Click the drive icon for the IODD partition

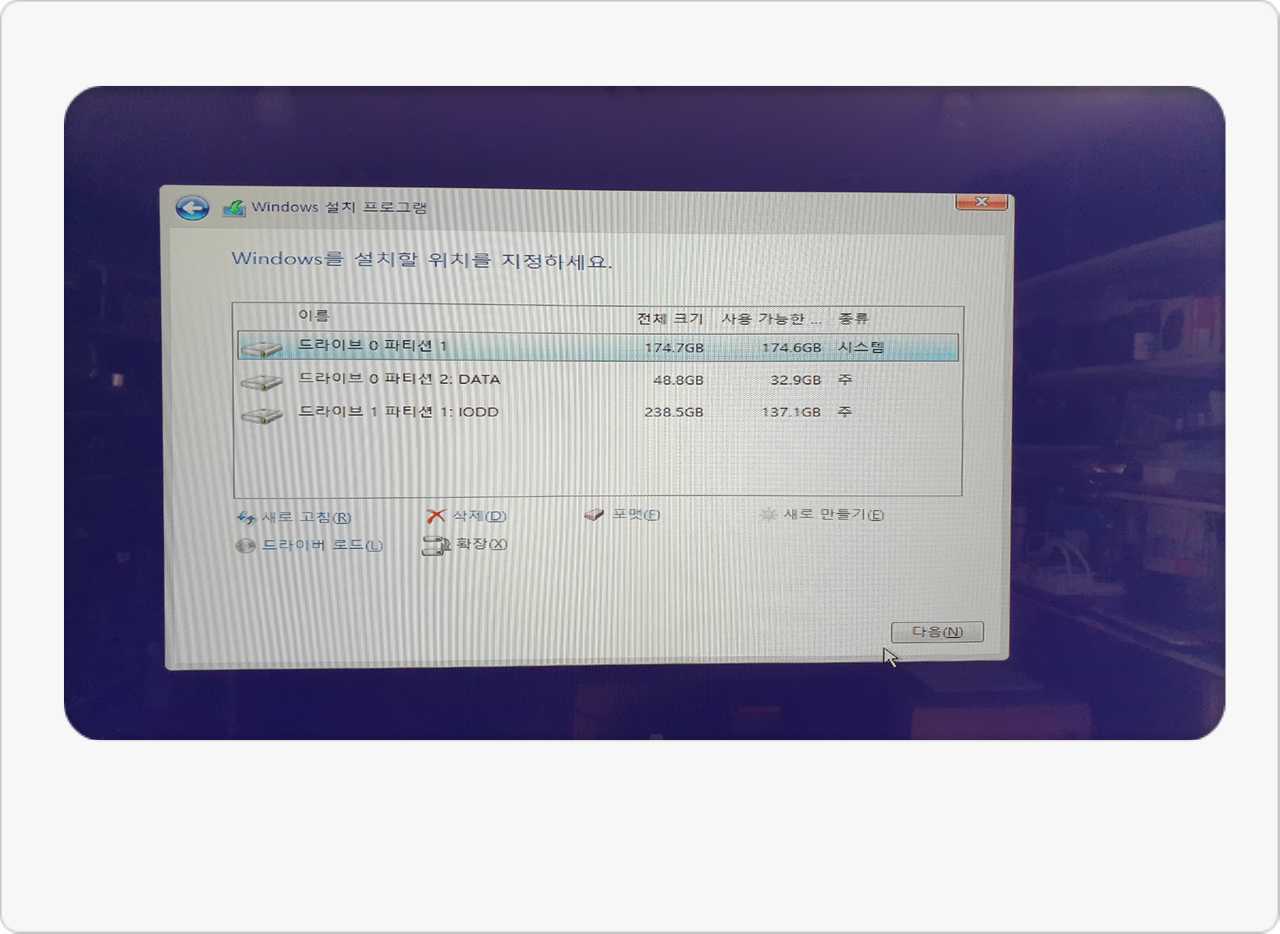[262, 414]
